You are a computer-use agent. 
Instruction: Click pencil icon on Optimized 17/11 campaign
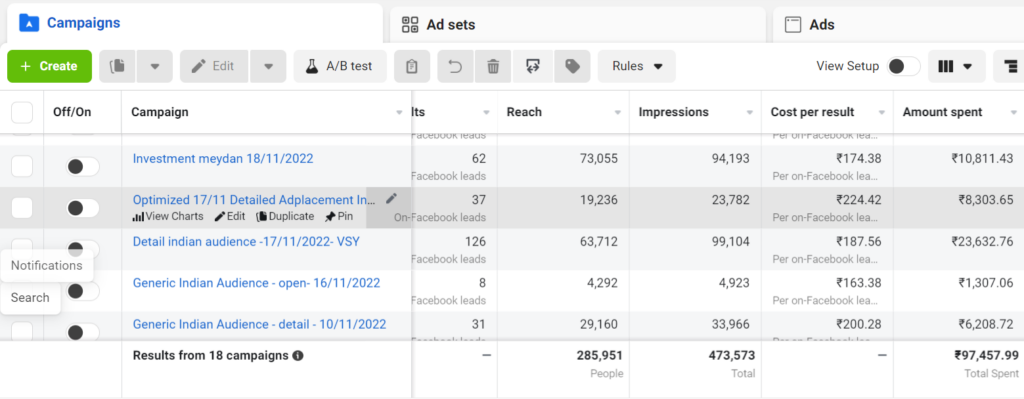(391, 199)
